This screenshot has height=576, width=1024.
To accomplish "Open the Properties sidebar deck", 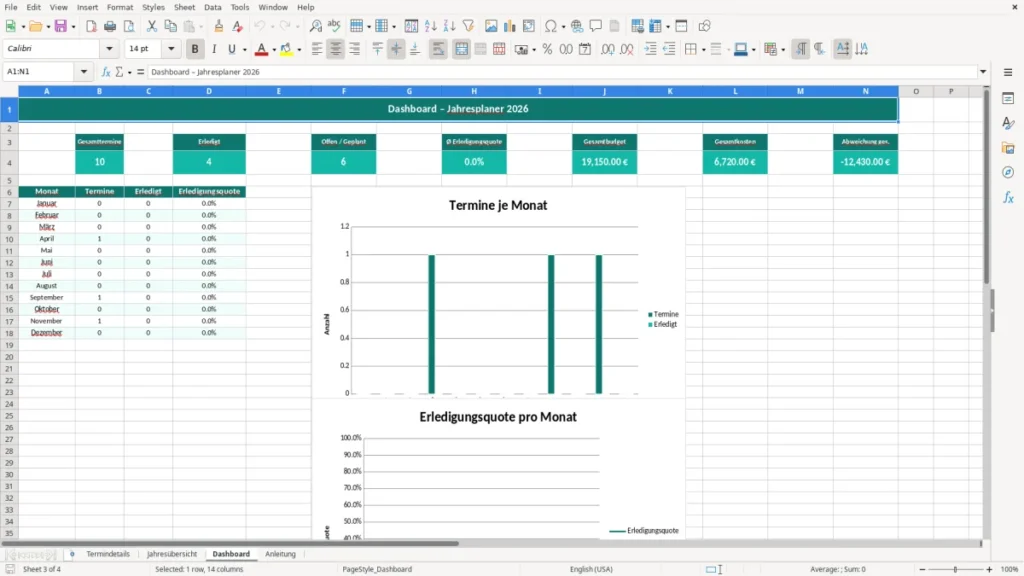I will tap(1008, 98).
